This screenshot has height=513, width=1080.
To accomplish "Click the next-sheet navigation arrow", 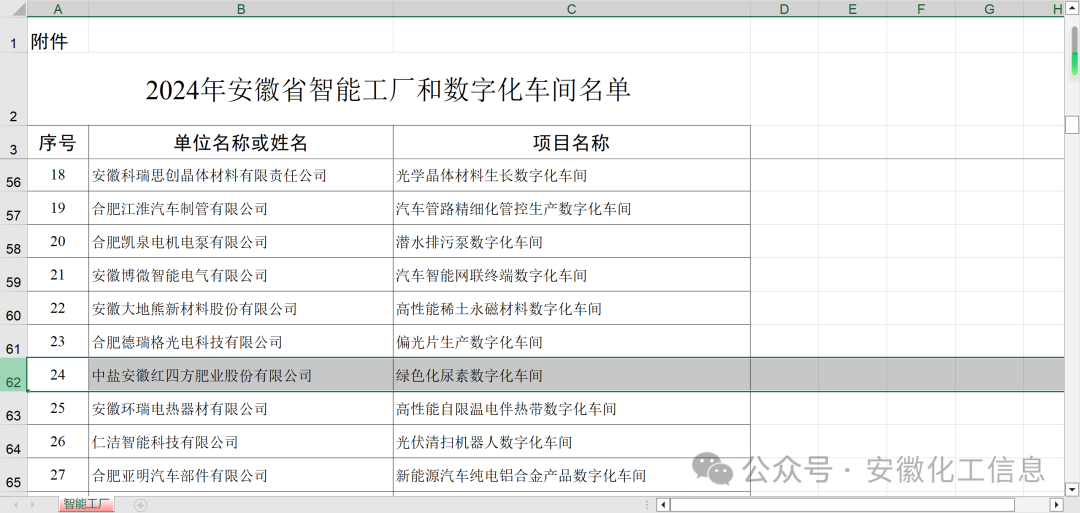I will (x=34, y=505).
